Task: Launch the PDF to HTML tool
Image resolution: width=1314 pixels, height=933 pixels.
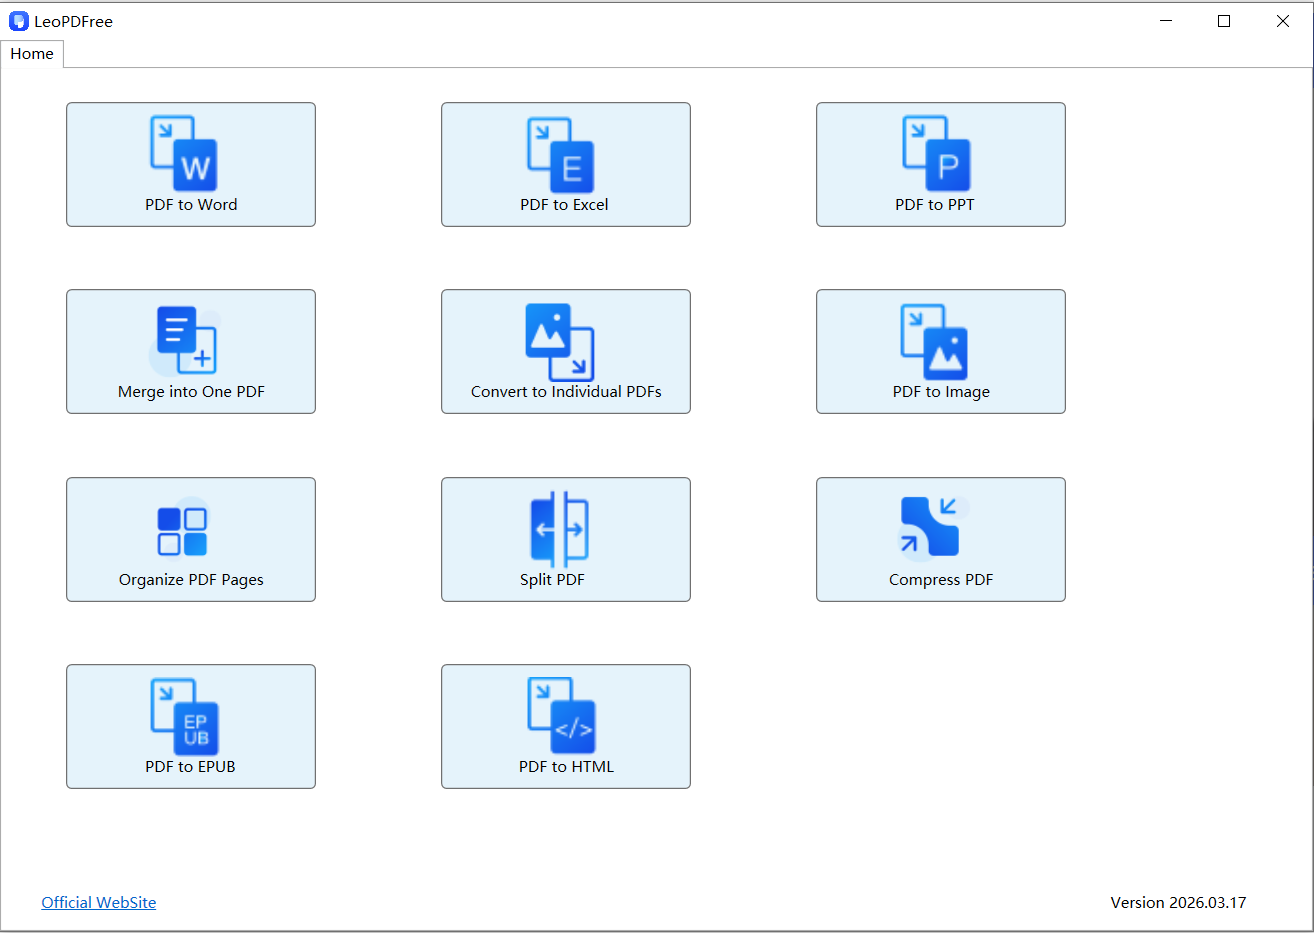Action: click(x=565, y=726)
